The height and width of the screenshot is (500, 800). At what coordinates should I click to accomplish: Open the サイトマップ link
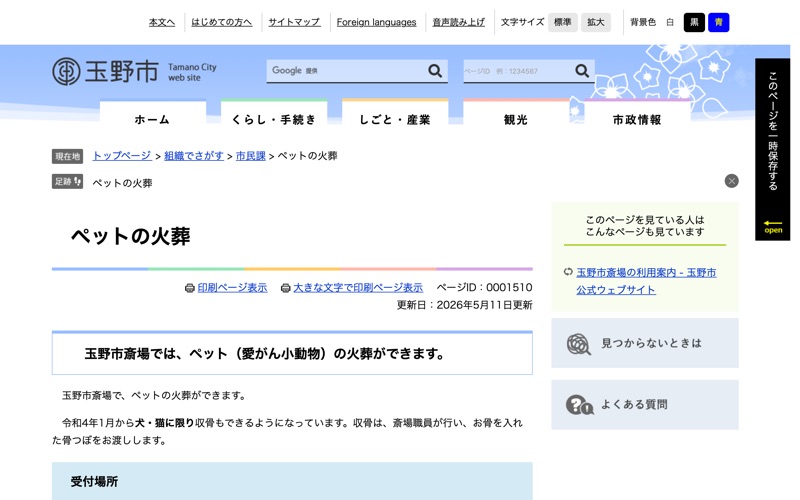(294, 22)
